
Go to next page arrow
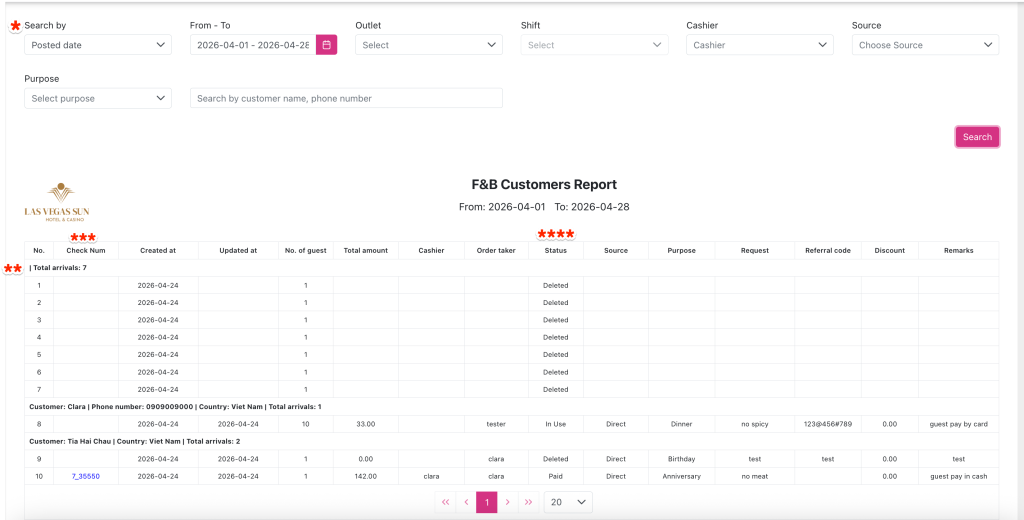click(x=508, y=502)
